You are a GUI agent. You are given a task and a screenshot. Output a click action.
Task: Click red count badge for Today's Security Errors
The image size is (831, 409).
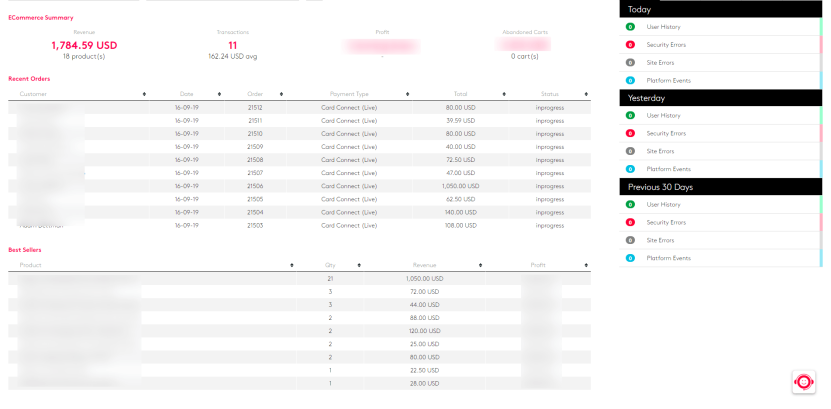pyautogui.click(x=630, y=45)
